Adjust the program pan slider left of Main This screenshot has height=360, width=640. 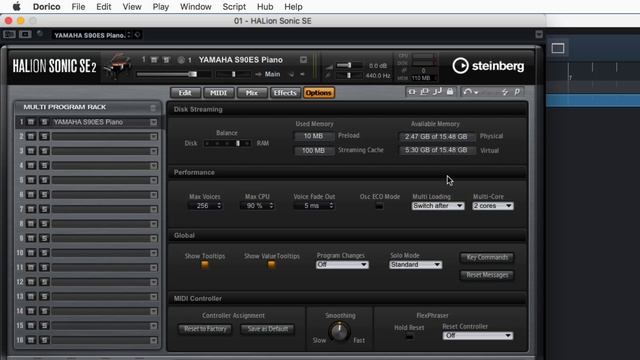click(233, 74)
